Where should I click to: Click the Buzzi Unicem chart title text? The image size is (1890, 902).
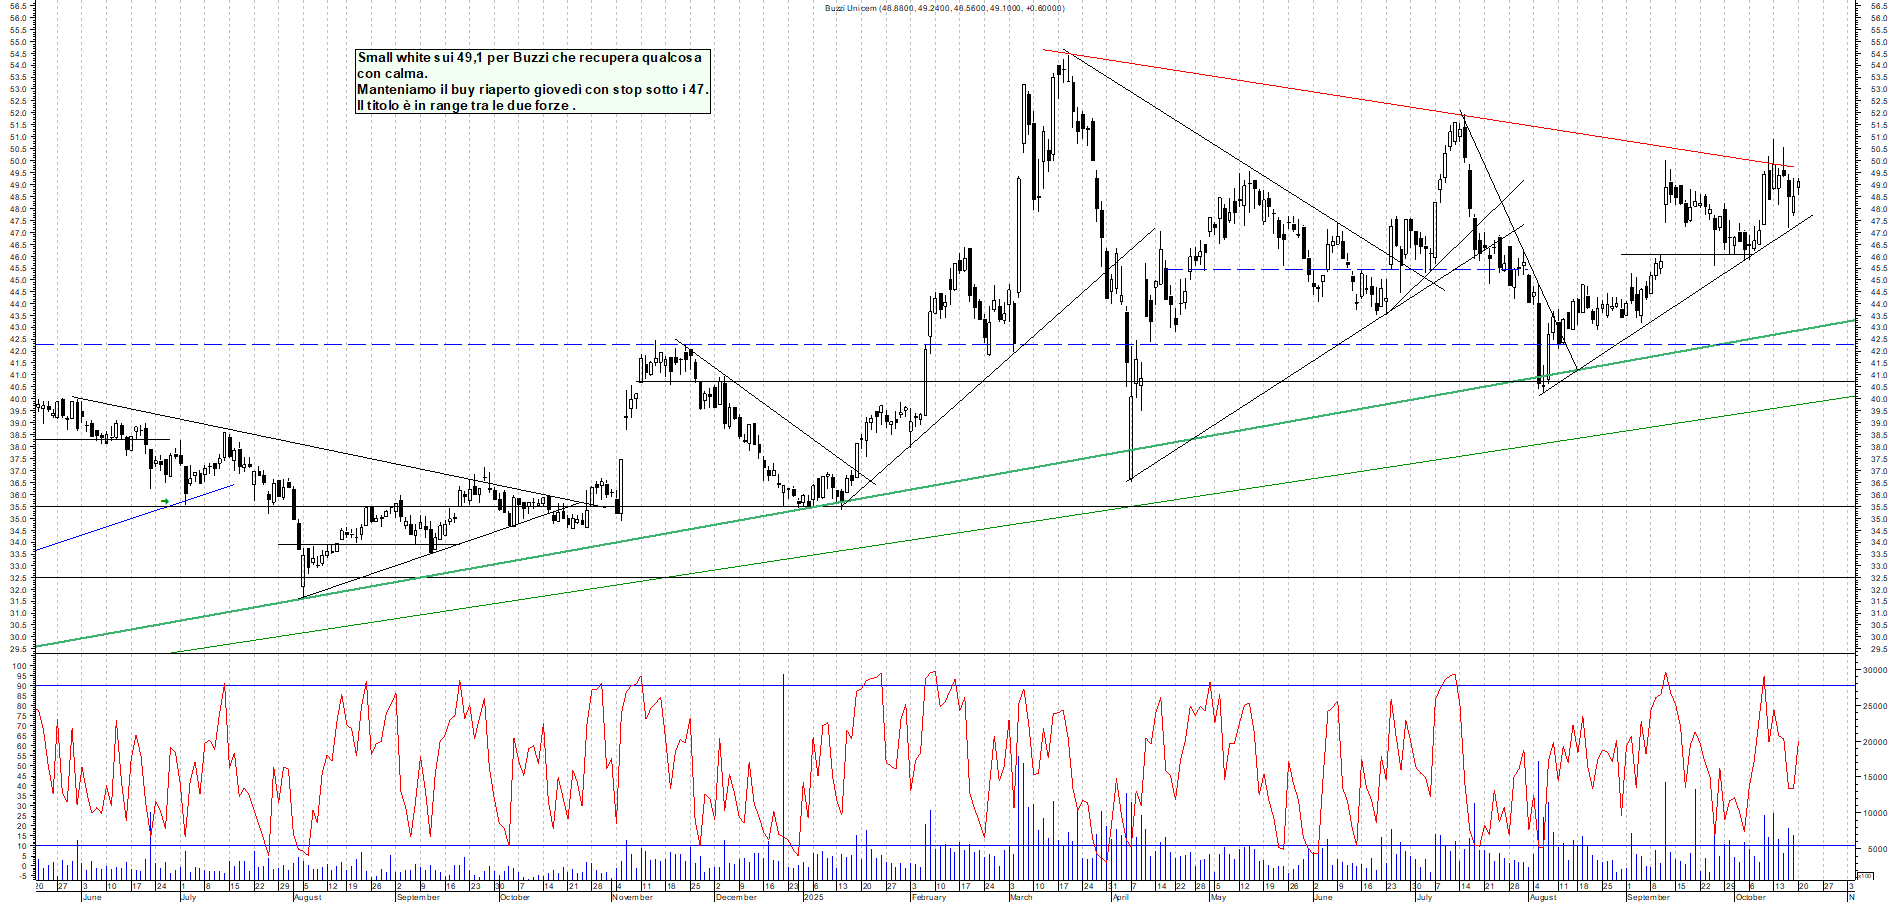pyautogui.click(x=944, y=8)
